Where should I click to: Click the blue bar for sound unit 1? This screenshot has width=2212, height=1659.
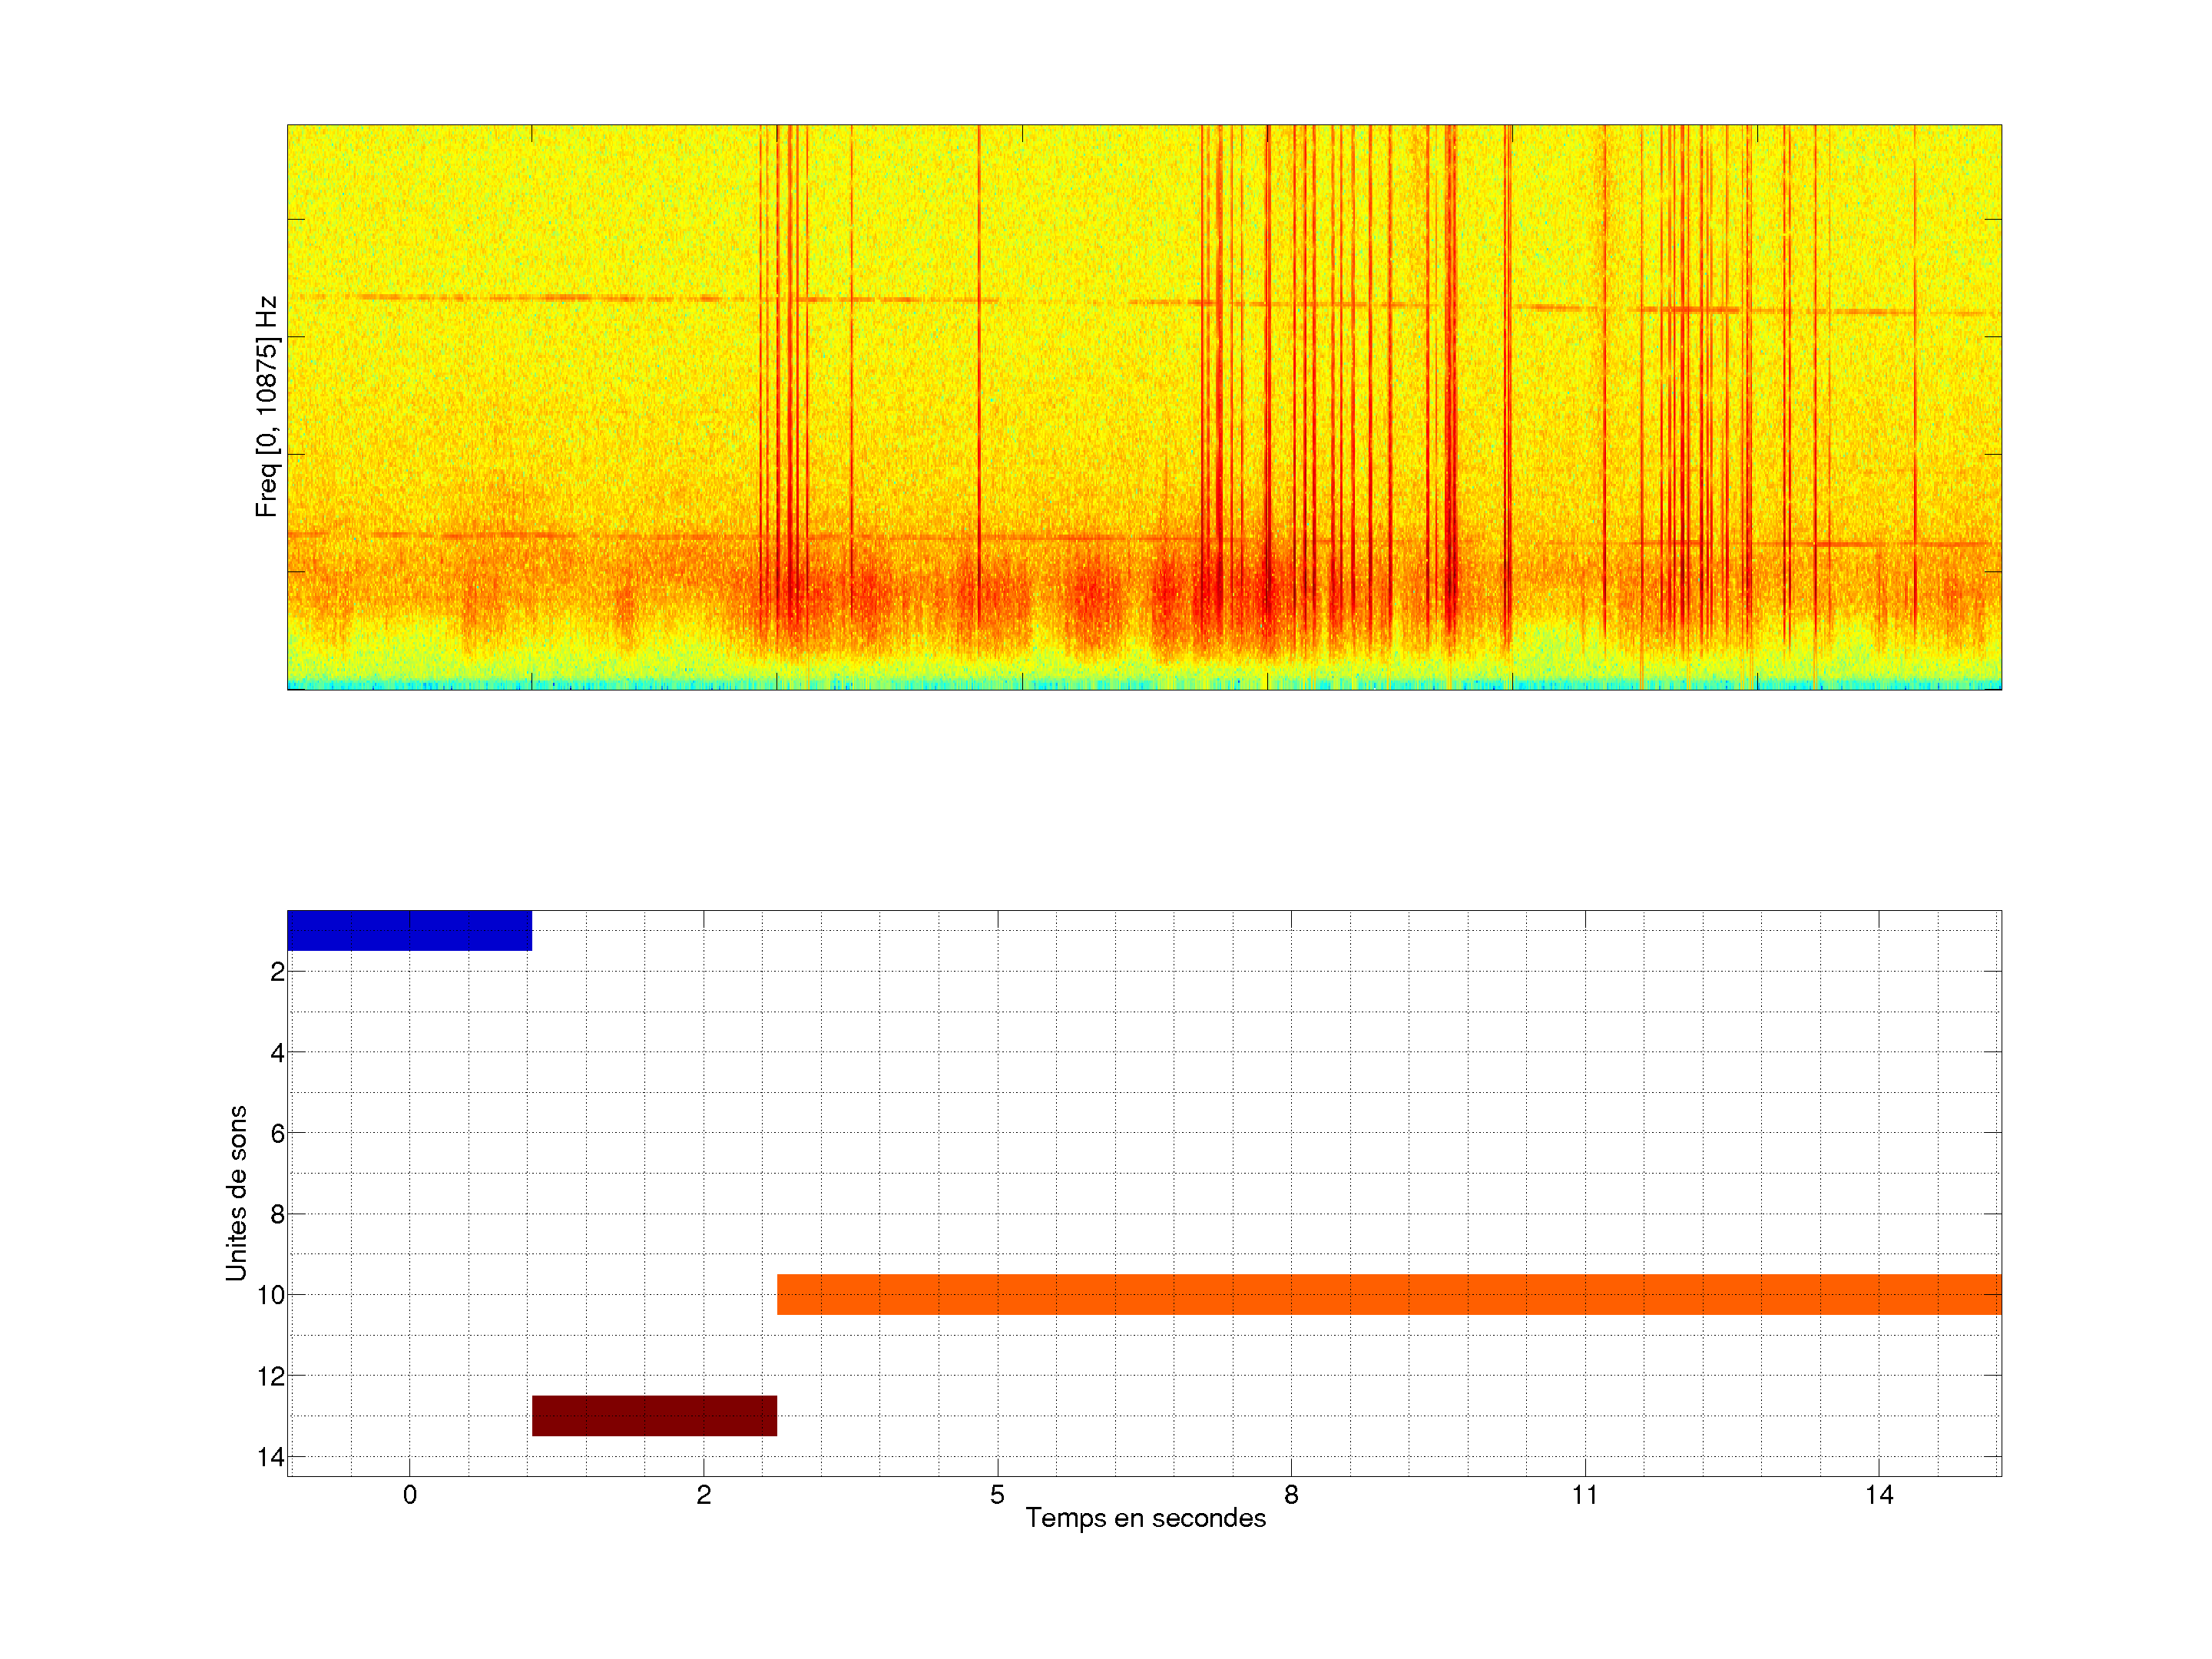click(409, 930)
